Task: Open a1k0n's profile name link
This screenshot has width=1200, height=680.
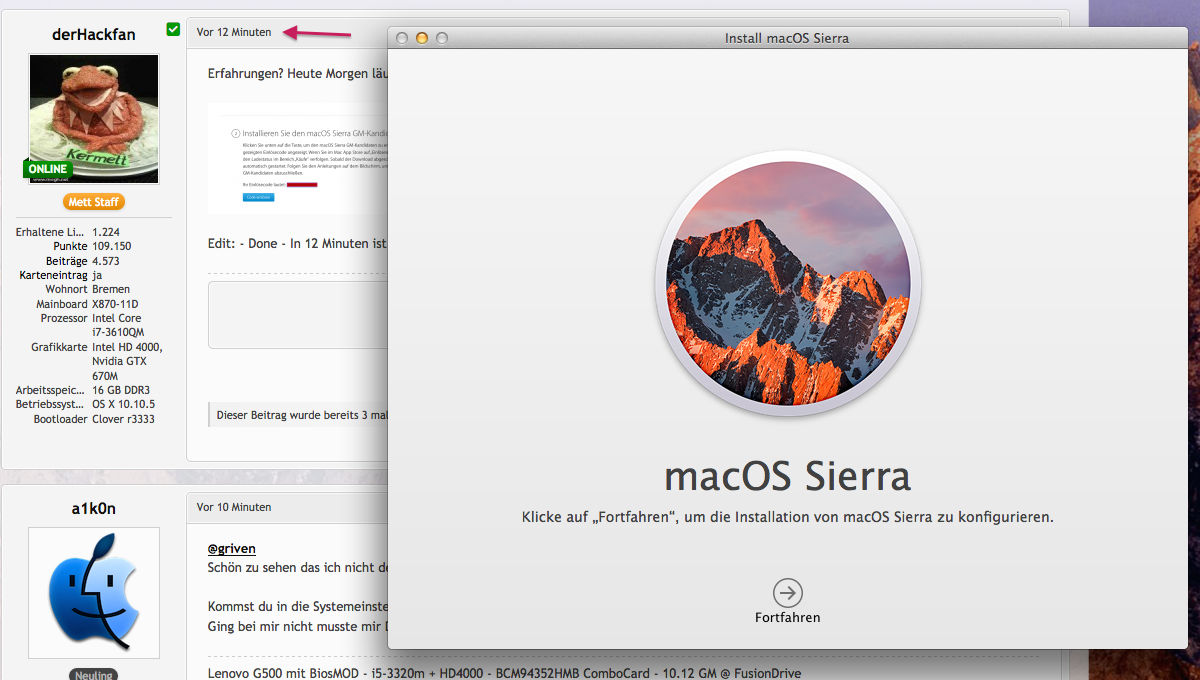Action: 93,508
